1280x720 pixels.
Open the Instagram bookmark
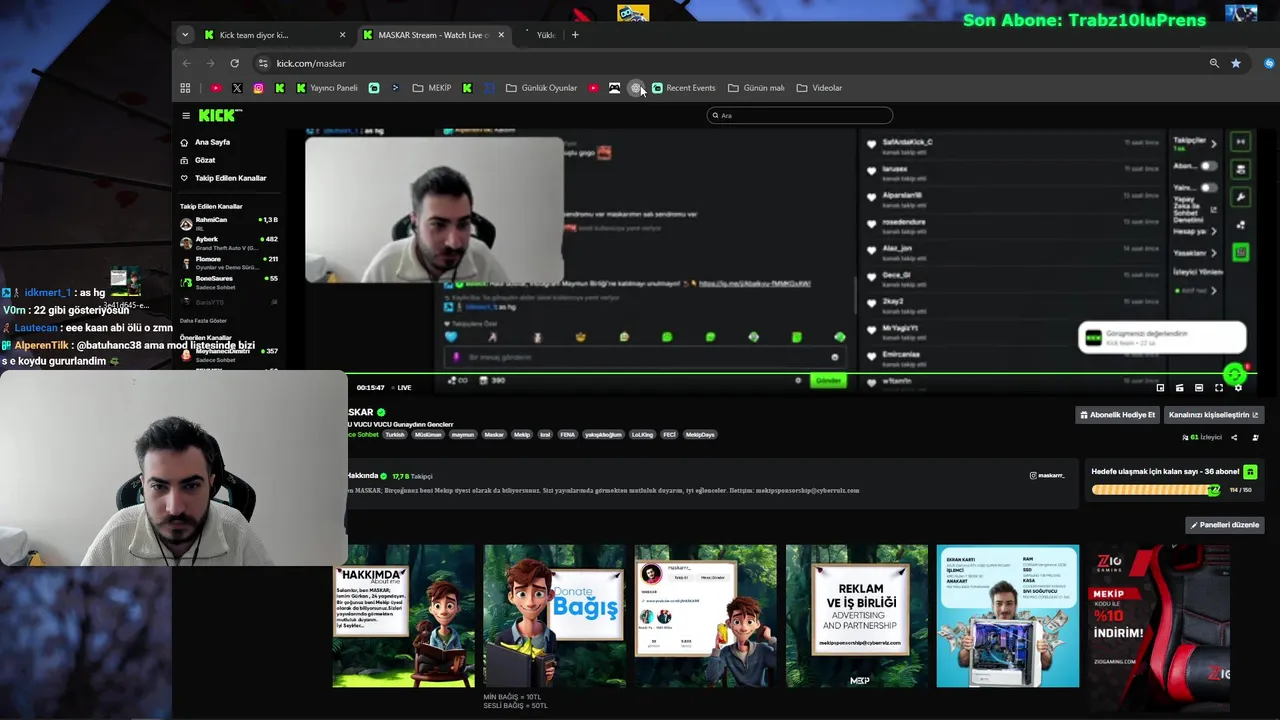258,88
